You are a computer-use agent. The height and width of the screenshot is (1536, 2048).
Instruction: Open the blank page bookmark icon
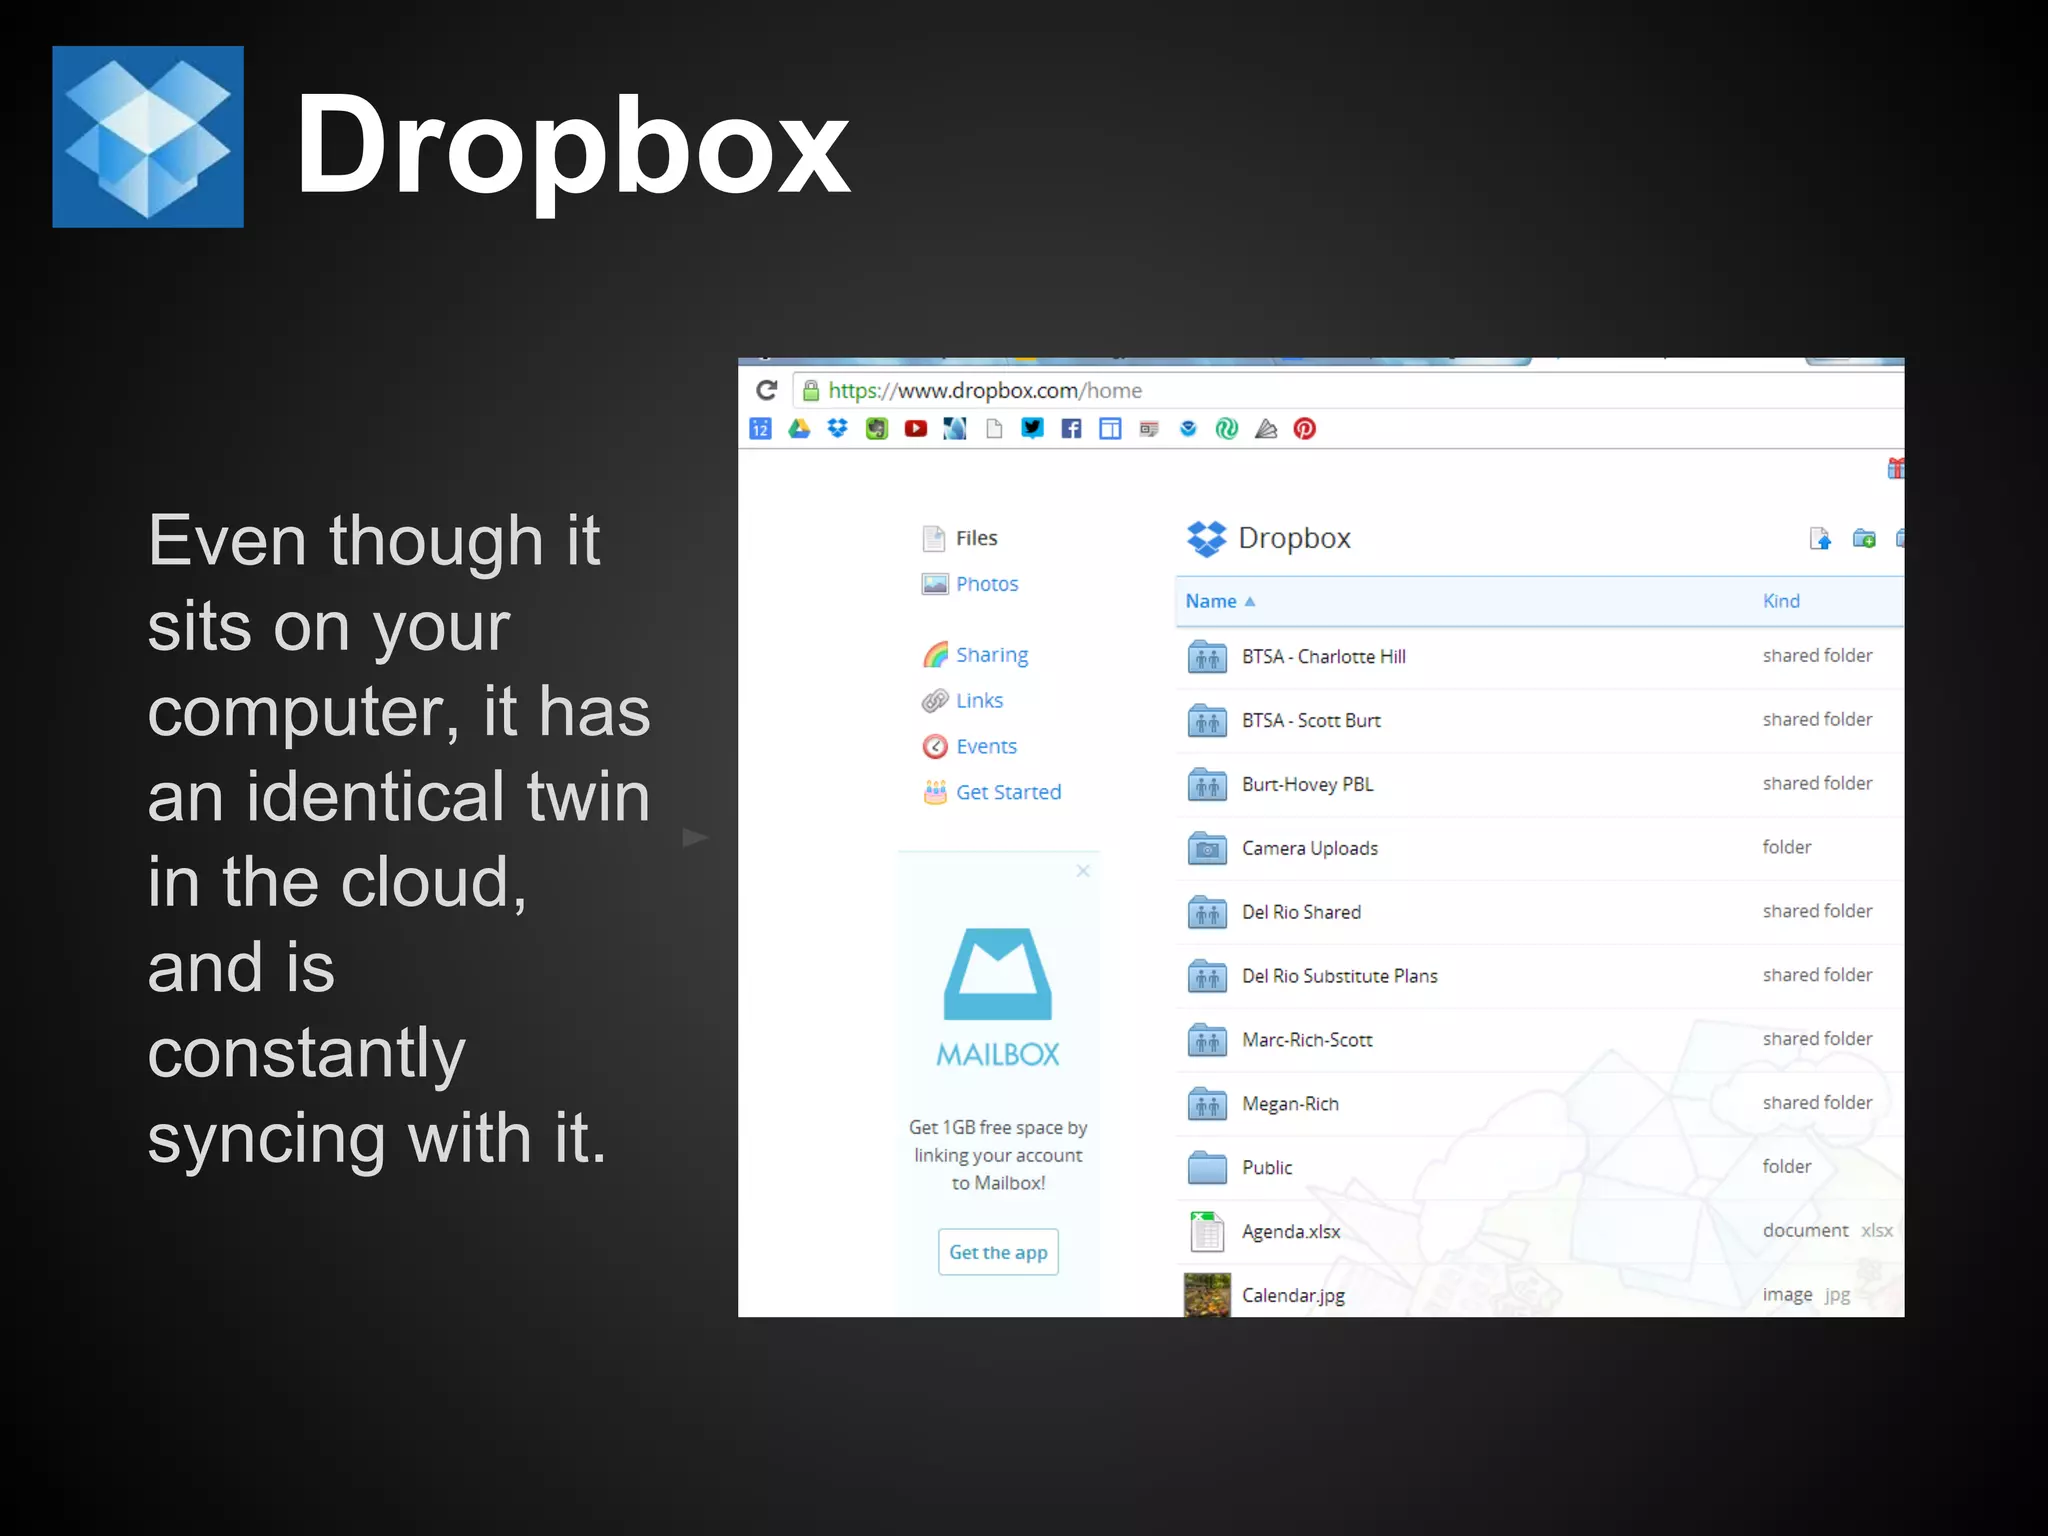click(x=994, y=429)
